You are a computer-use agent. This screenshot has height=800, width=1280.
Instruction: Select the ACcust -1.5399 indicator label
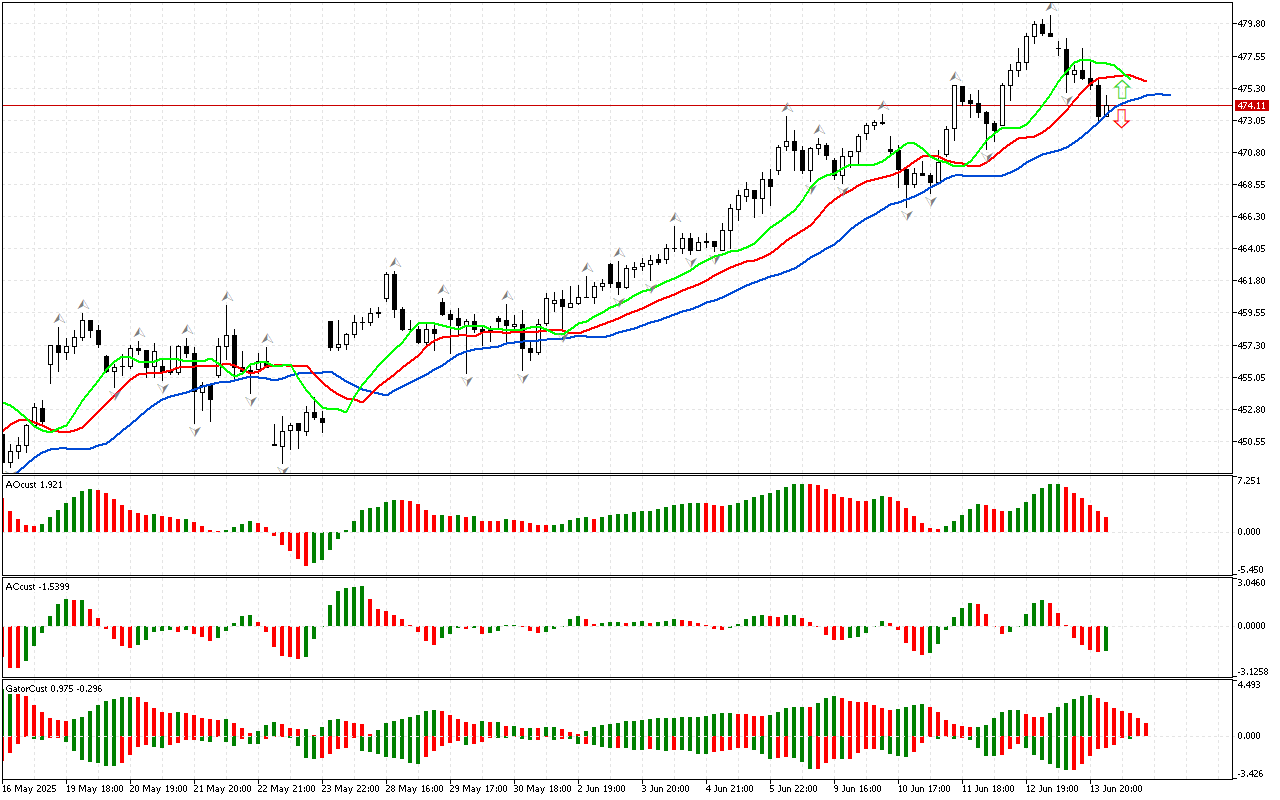coord(37,586)
